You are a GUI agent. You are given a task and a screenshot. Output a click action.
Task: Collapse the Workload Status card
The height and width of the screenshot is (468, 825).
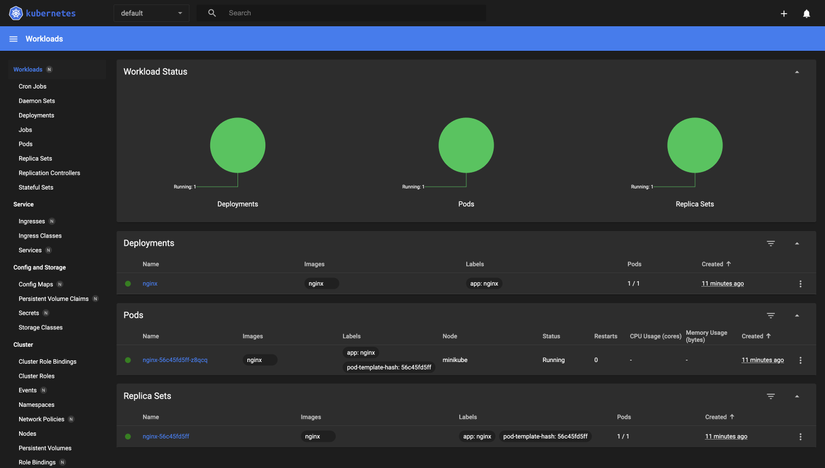(797, 72)
